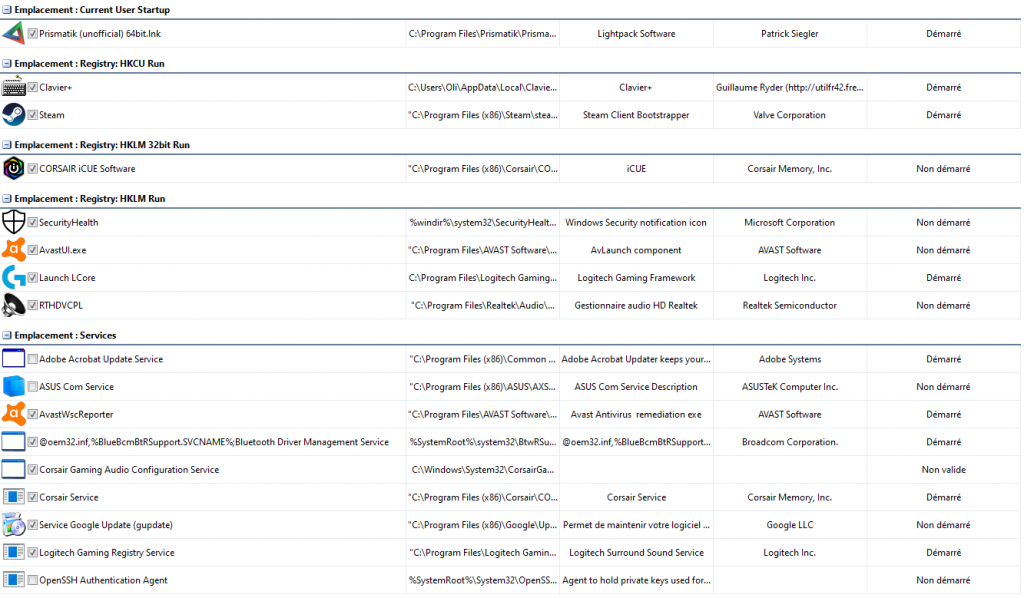This screenshot has width=1024, height=598.
Task: Click the CORSAIR iCUE Software icon
Action: coord(13,168)
